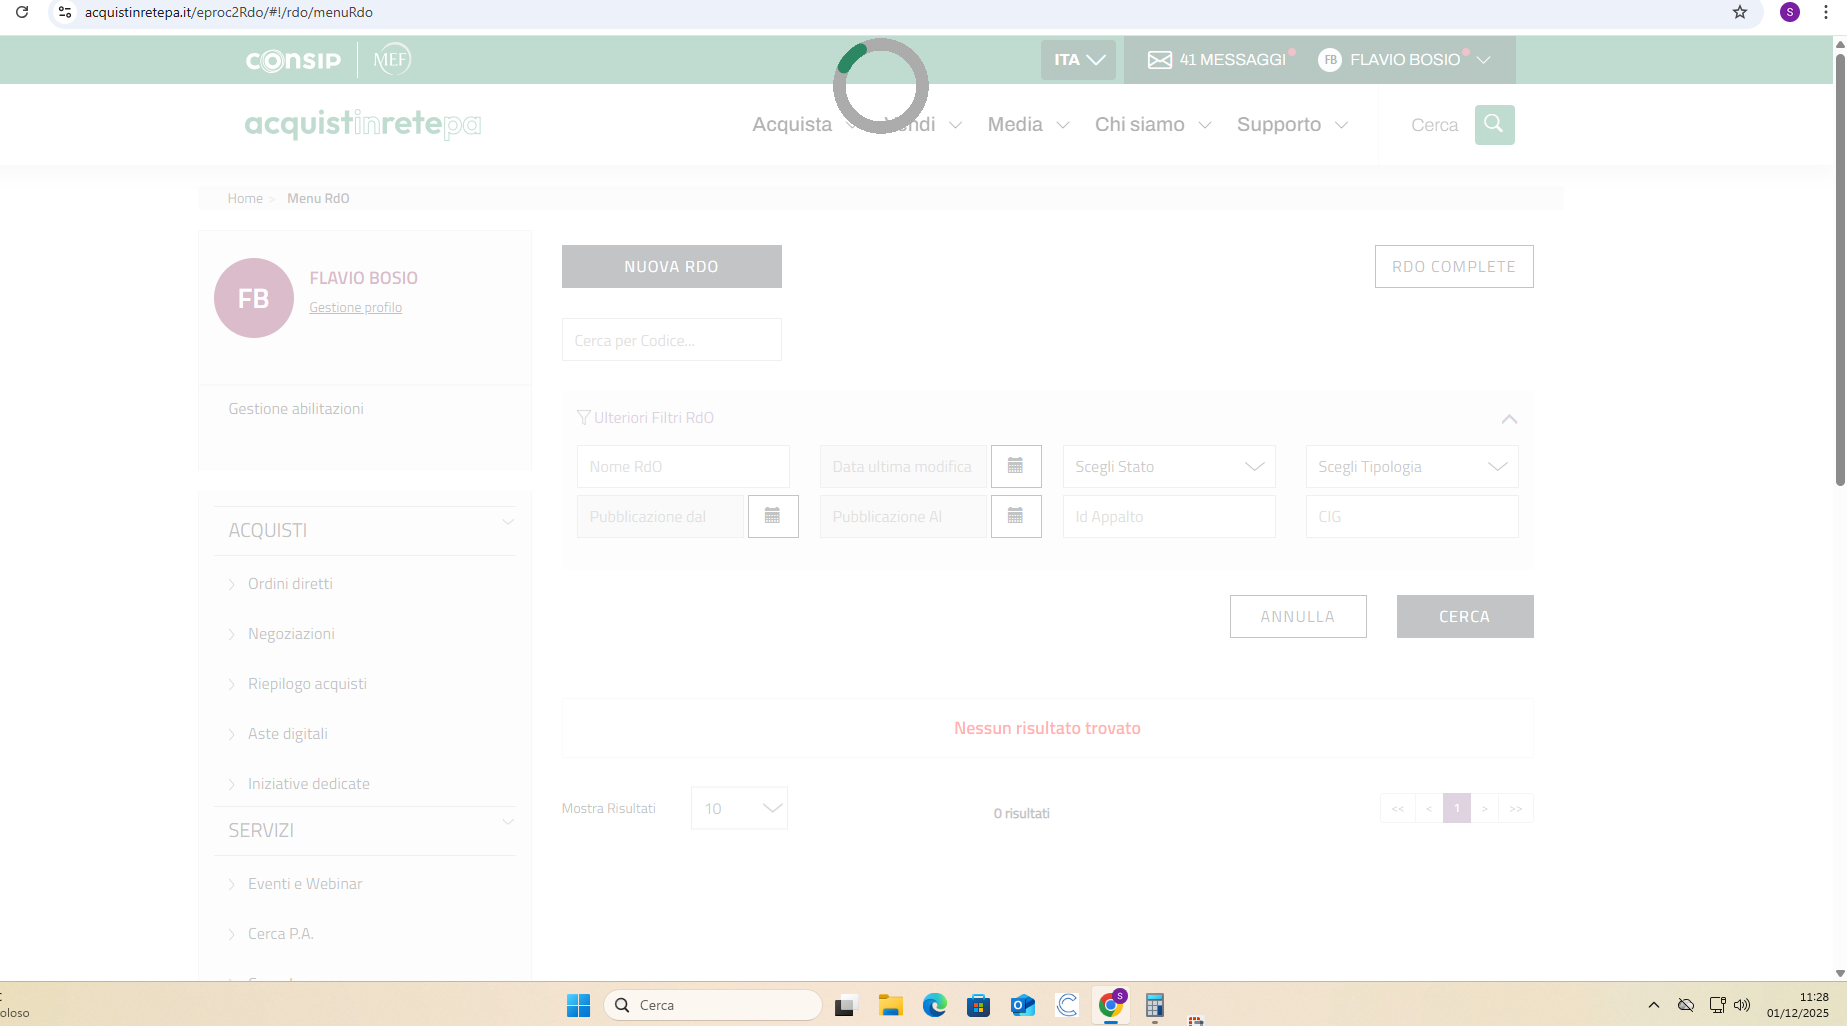The width and height of the screenshot is (1847, 1026).
Task: Bookmark this page with star icon
Action: pyautogui.click(x=1740, y=12)
